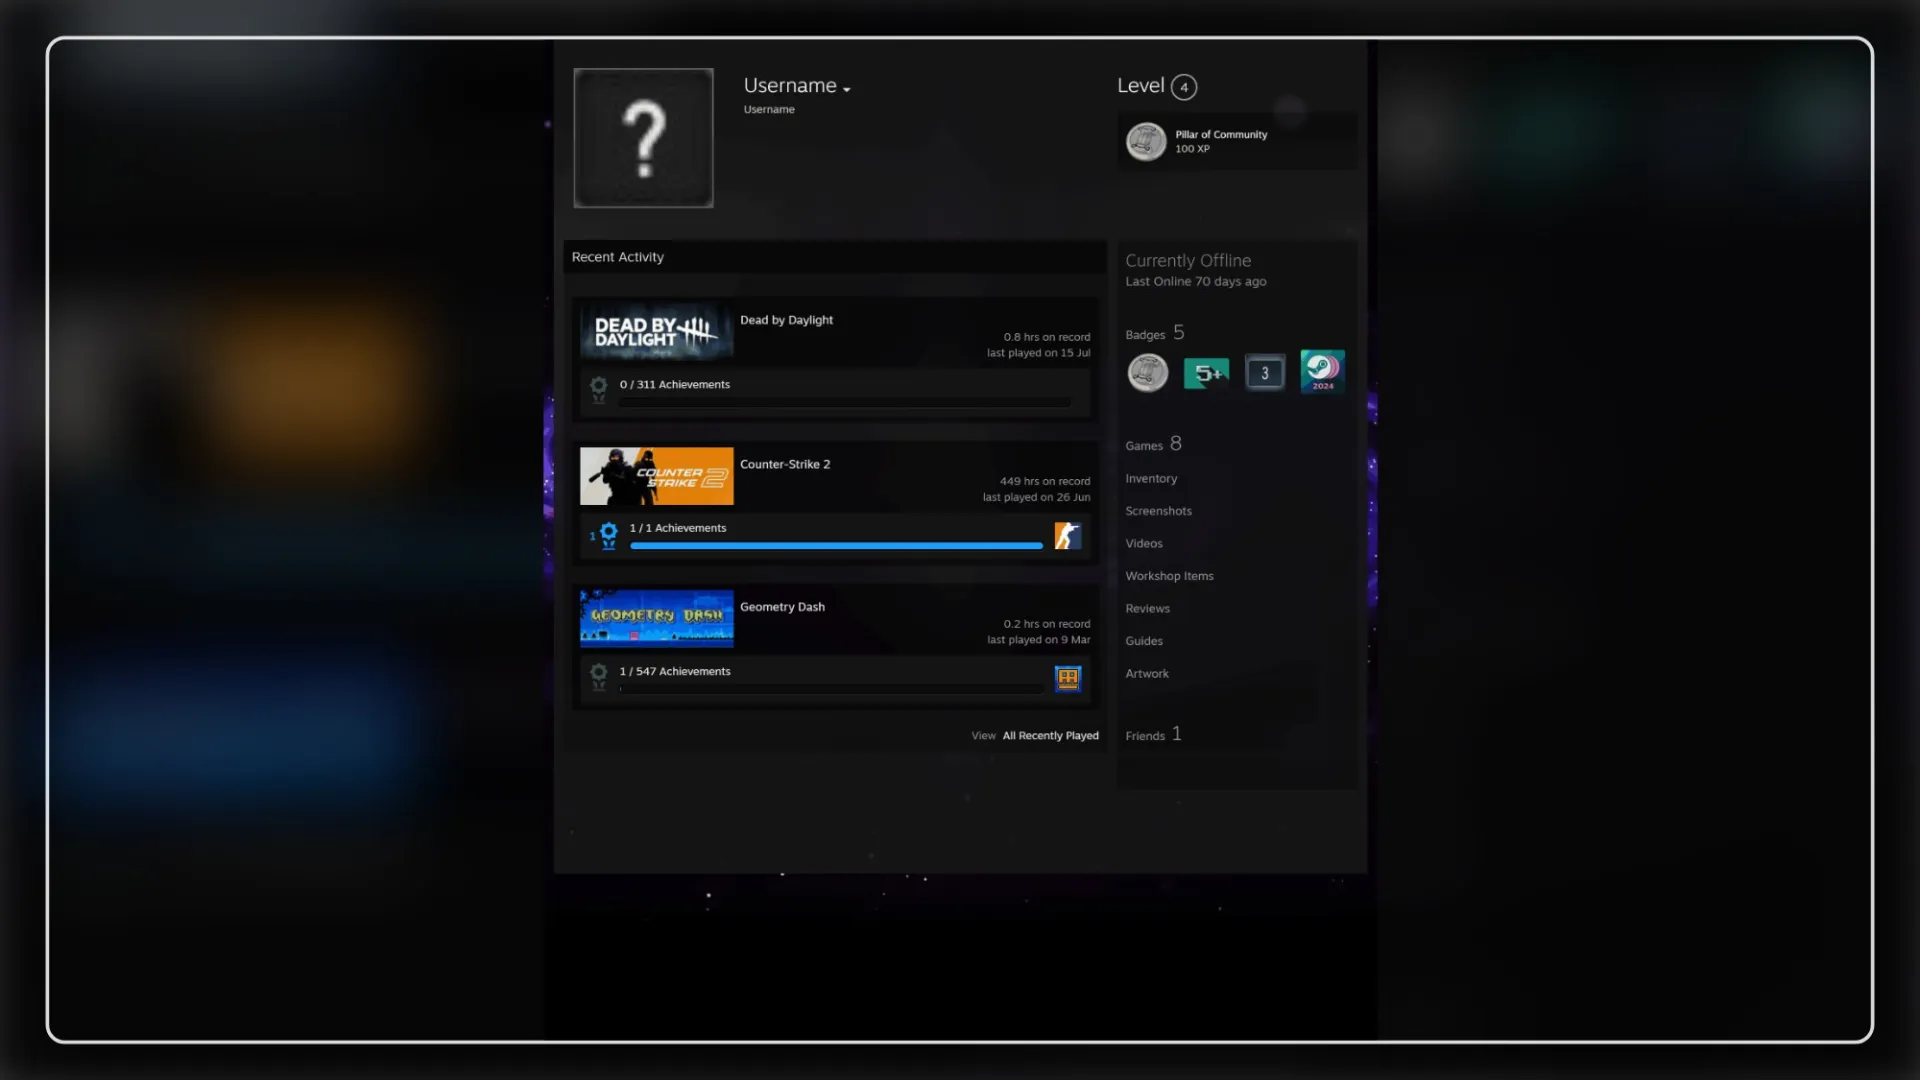1920x1080 pixels.
Task: Open the Username dropdown arrow
Action: point(847,89)
